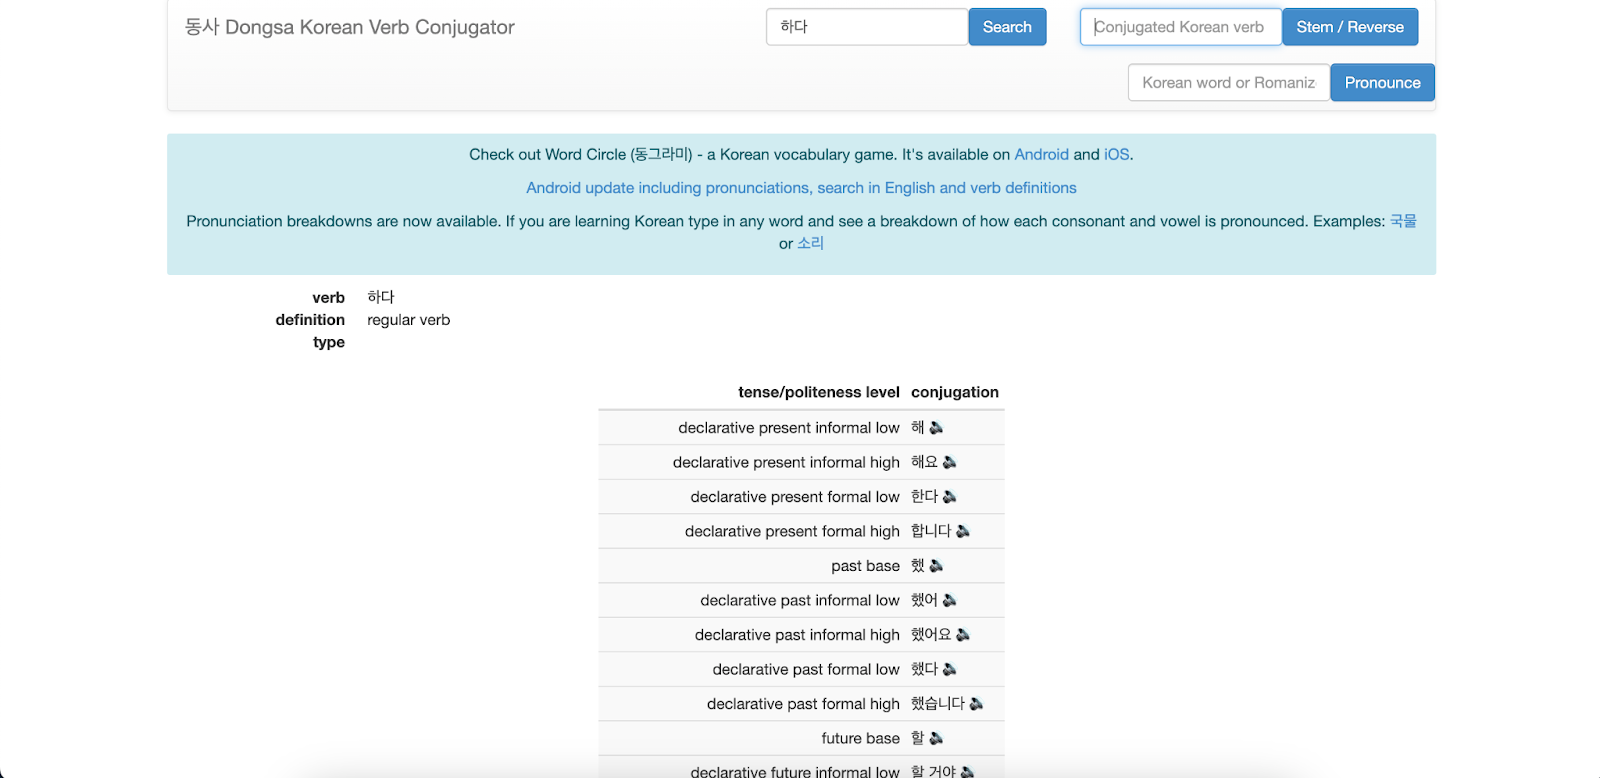
Task: Select the 'declarative past formal high' row label
Action: tap(803, 704)
